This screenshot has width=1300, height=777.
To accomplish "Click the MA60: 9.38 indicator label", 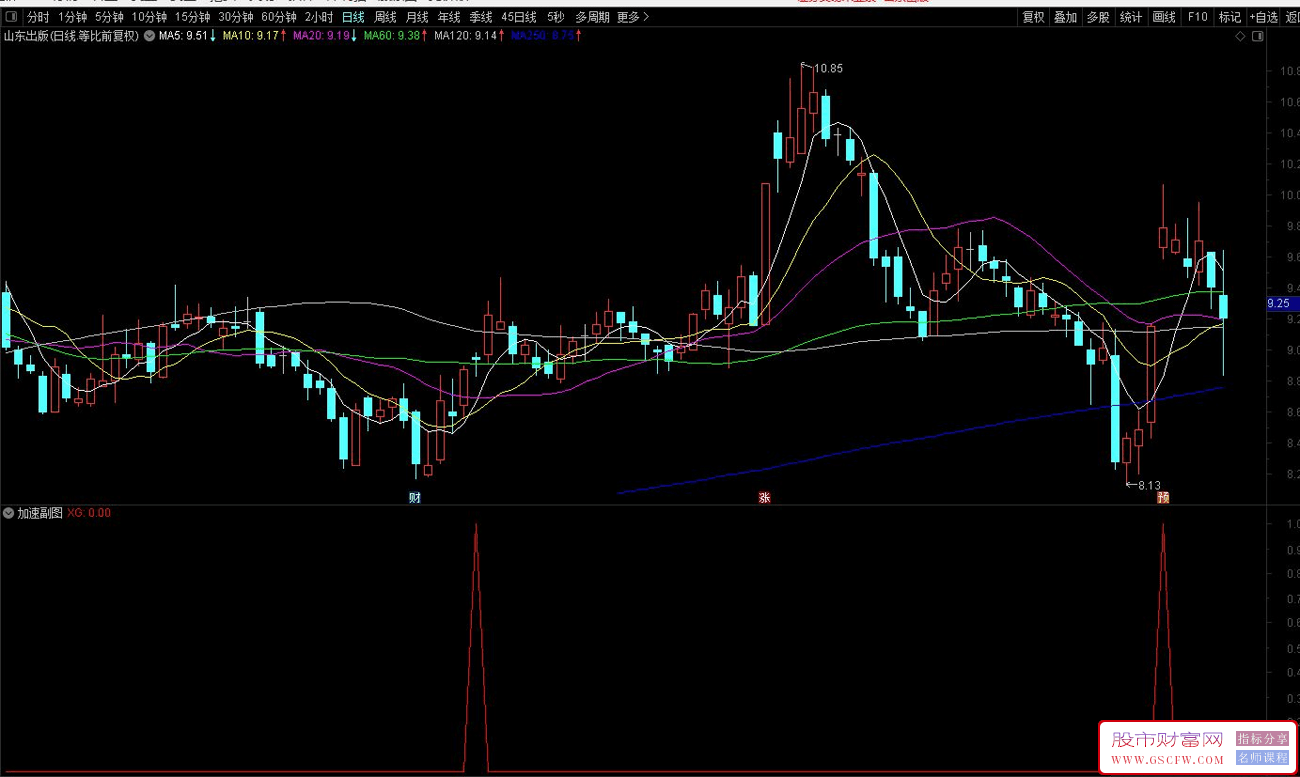I will click(391, 36).
